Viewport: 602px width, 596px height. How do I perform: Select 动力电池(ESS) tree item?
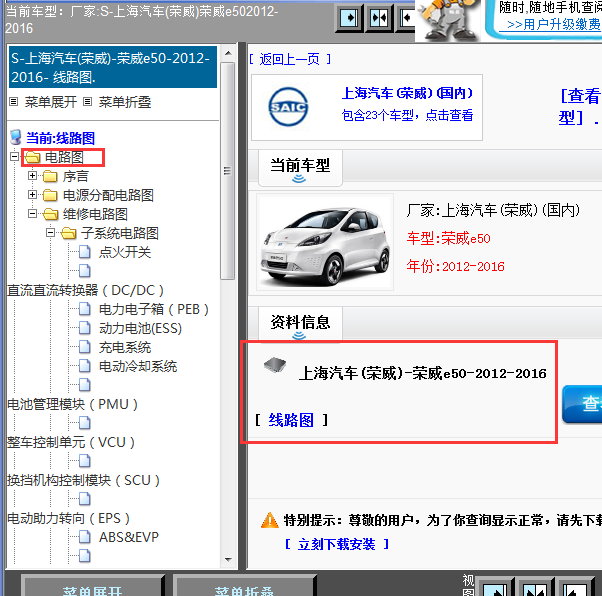tap(140, 328)
